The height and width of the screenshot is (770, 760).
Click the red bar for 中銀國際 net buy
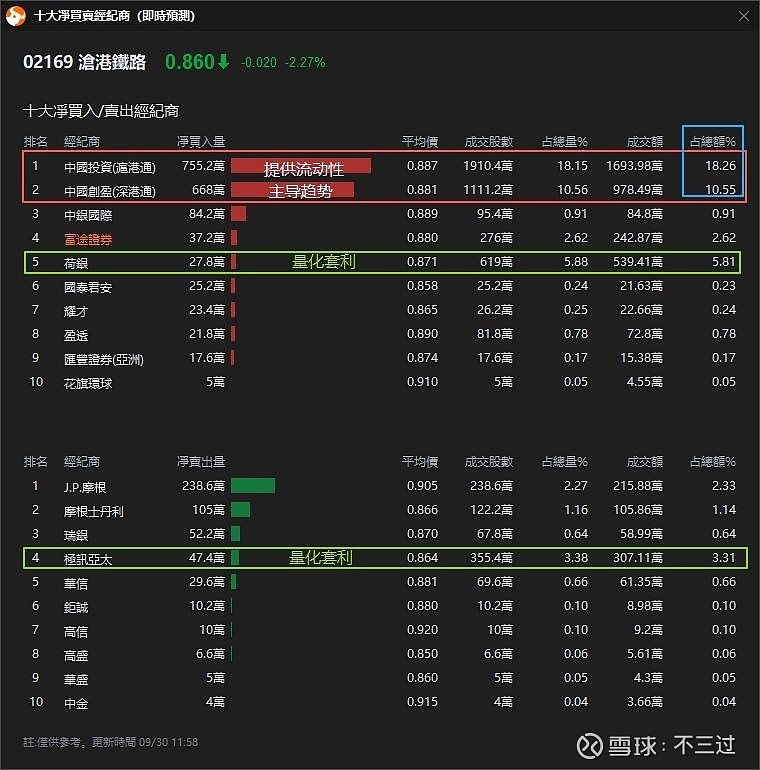[239, 214]
